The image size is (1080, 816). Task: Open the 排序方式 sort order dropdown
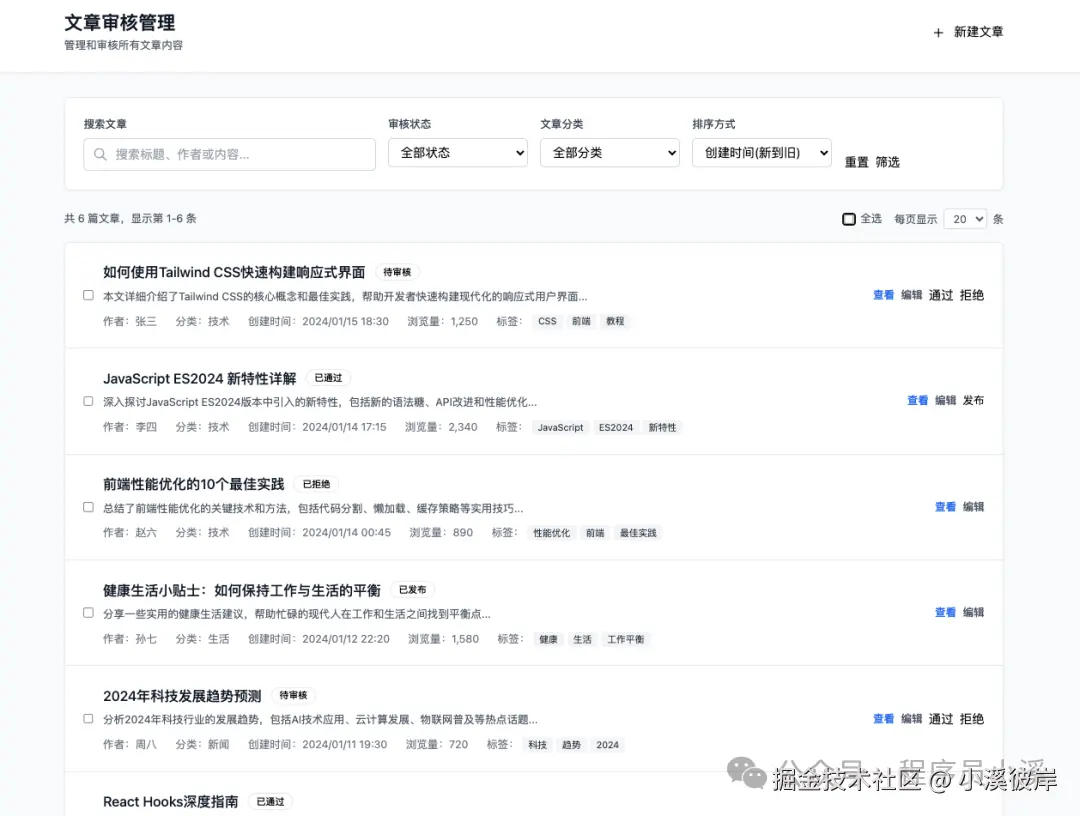coord(761,153)
